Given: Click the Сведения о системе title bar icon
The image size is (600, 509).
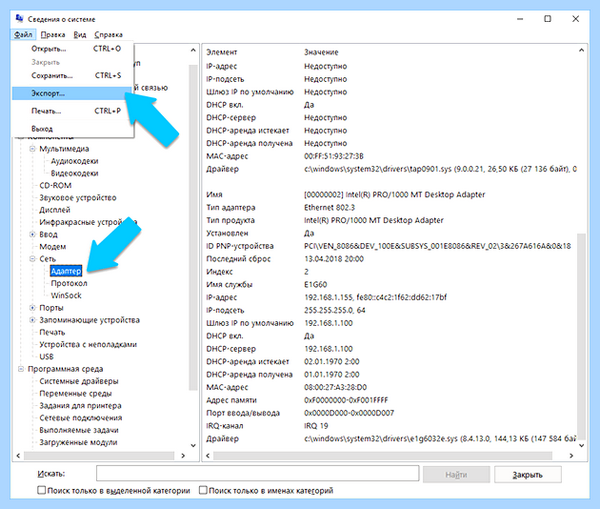Looking at the screenshot, I should click(19, 18).
